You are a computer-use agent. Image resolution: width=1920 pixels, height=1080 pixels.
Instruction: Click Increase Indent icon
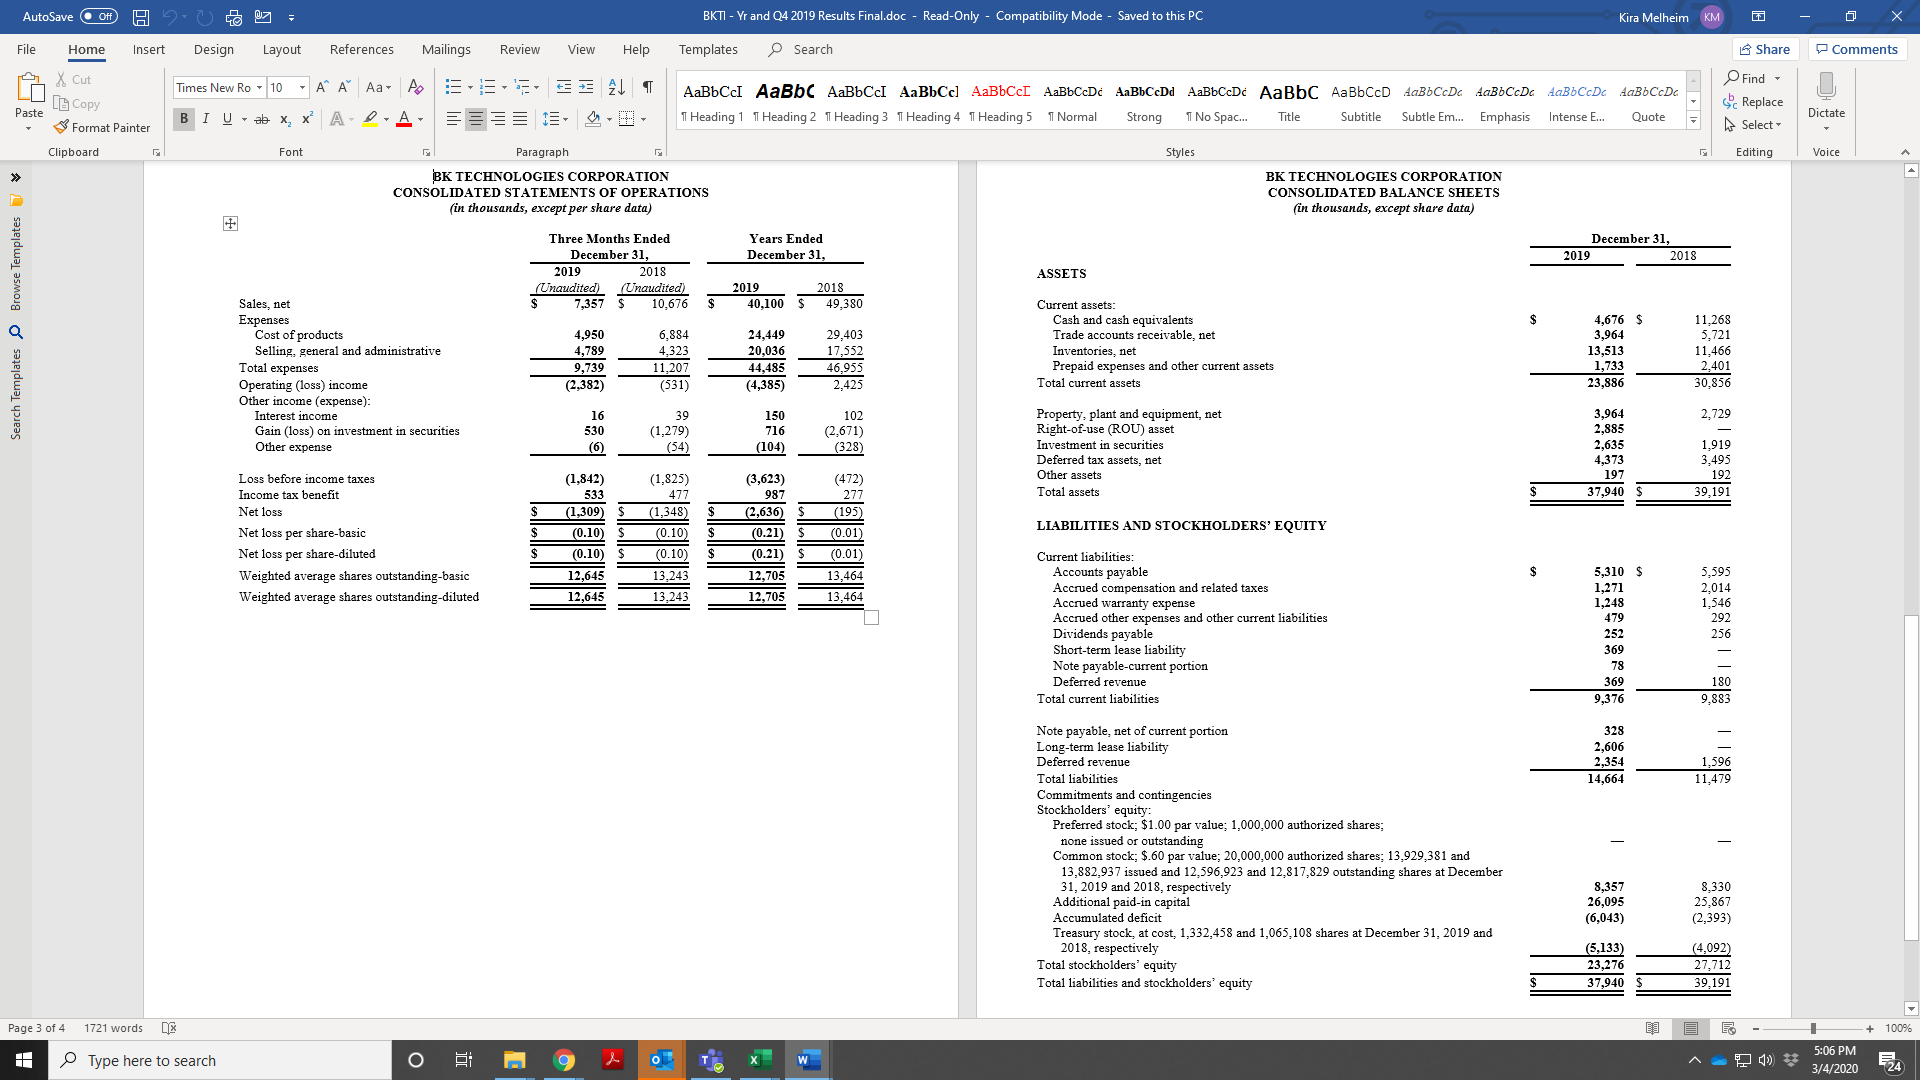click(x=586, y=87)
